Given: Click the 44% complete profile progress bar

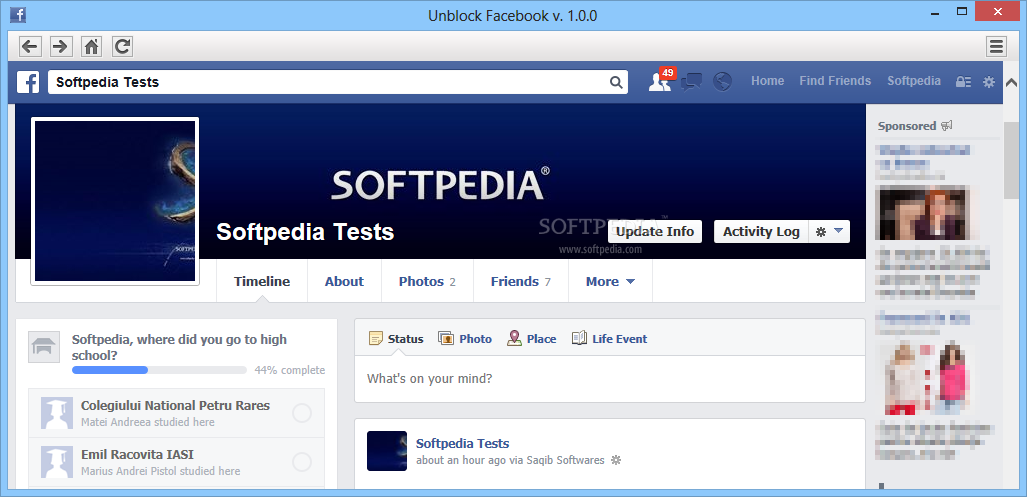Looking at the screenshot, I should (x=159, y=370).
